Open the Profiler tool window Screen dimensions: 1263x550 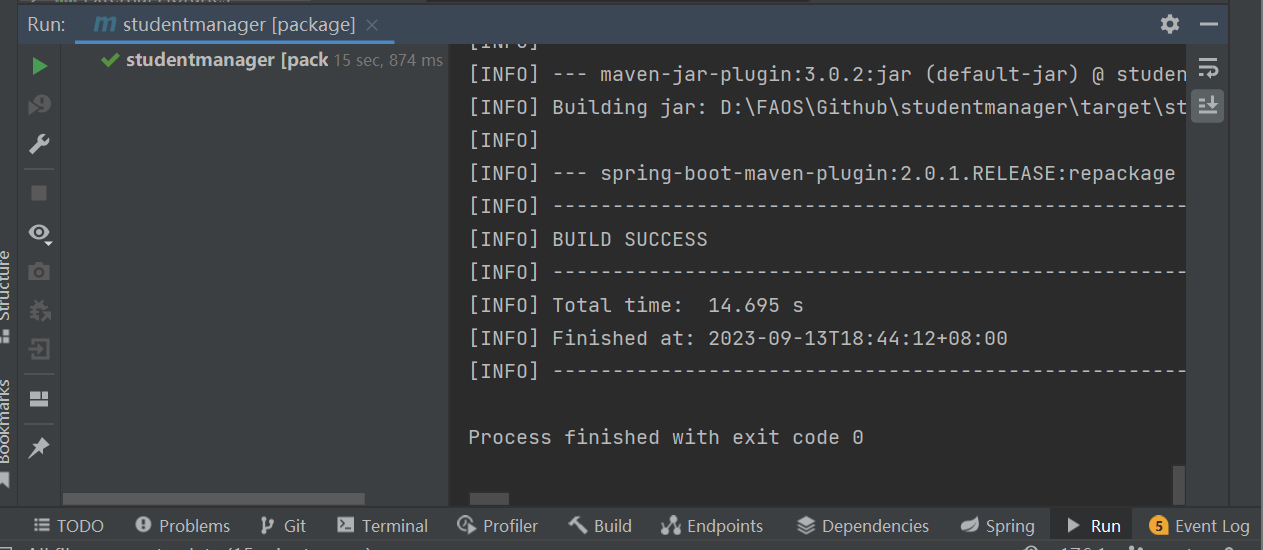pos(498,526)
